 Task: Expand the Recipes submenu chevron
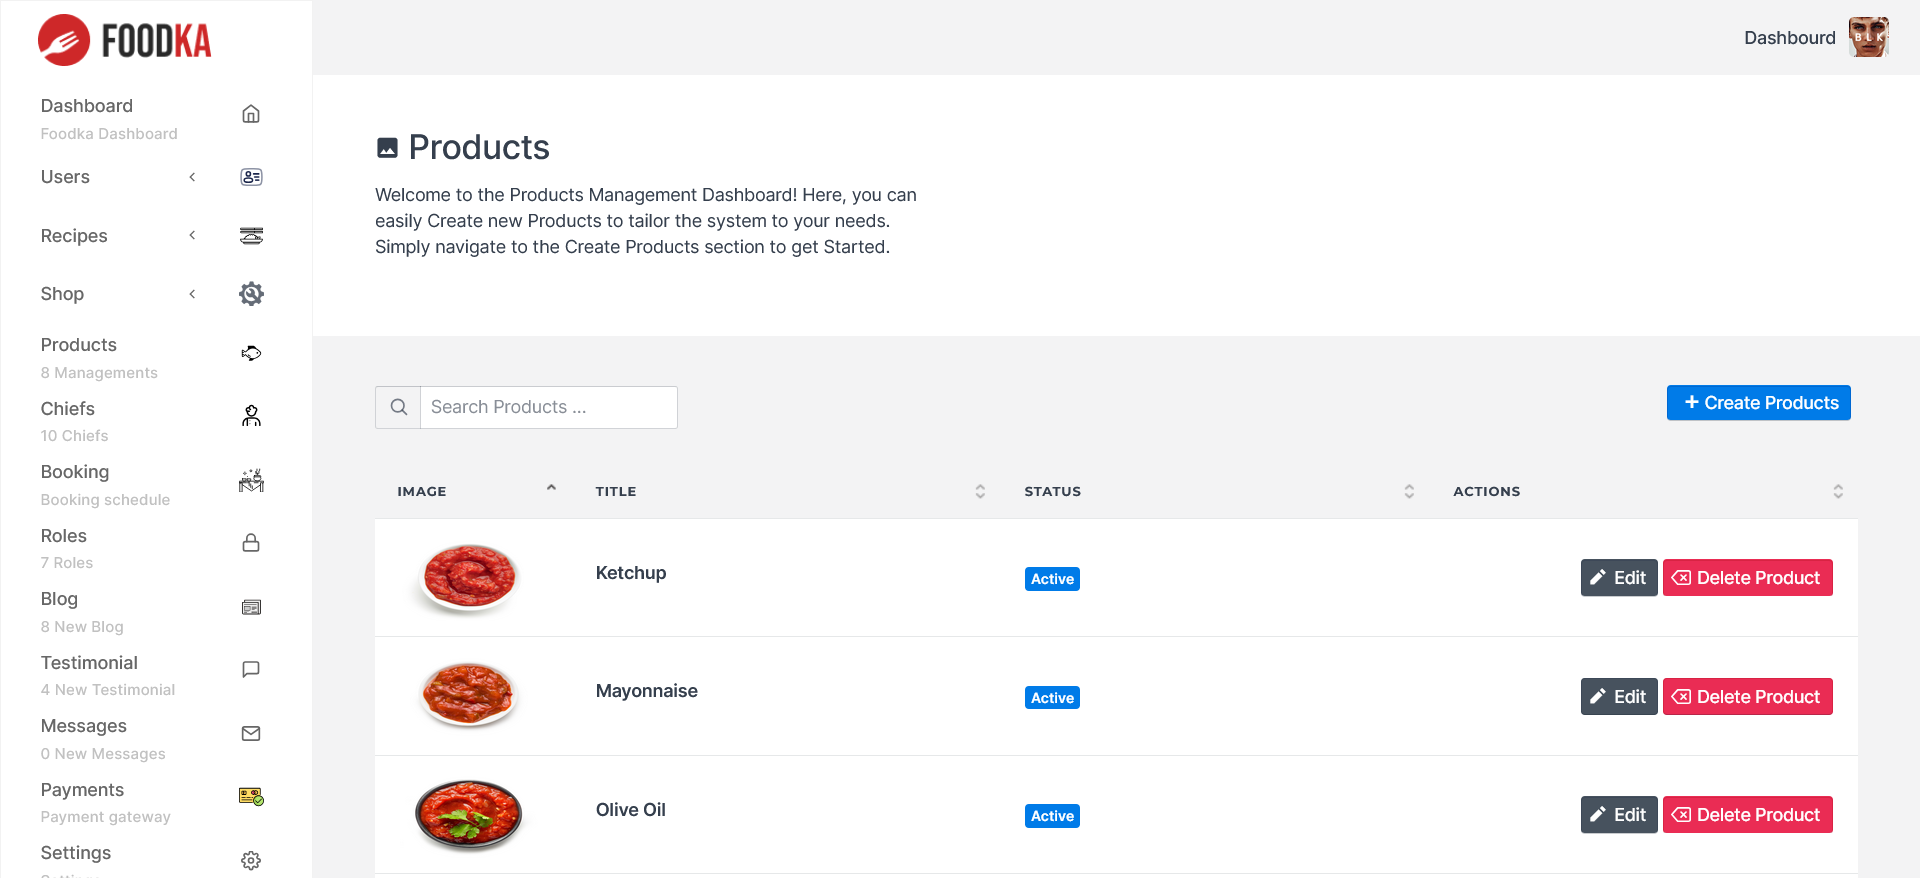point(192,236)
